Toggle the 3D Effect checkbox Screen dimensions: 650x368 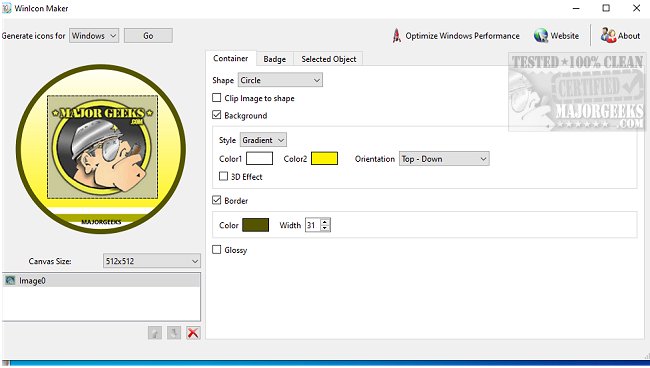click(x=223, y=176)
